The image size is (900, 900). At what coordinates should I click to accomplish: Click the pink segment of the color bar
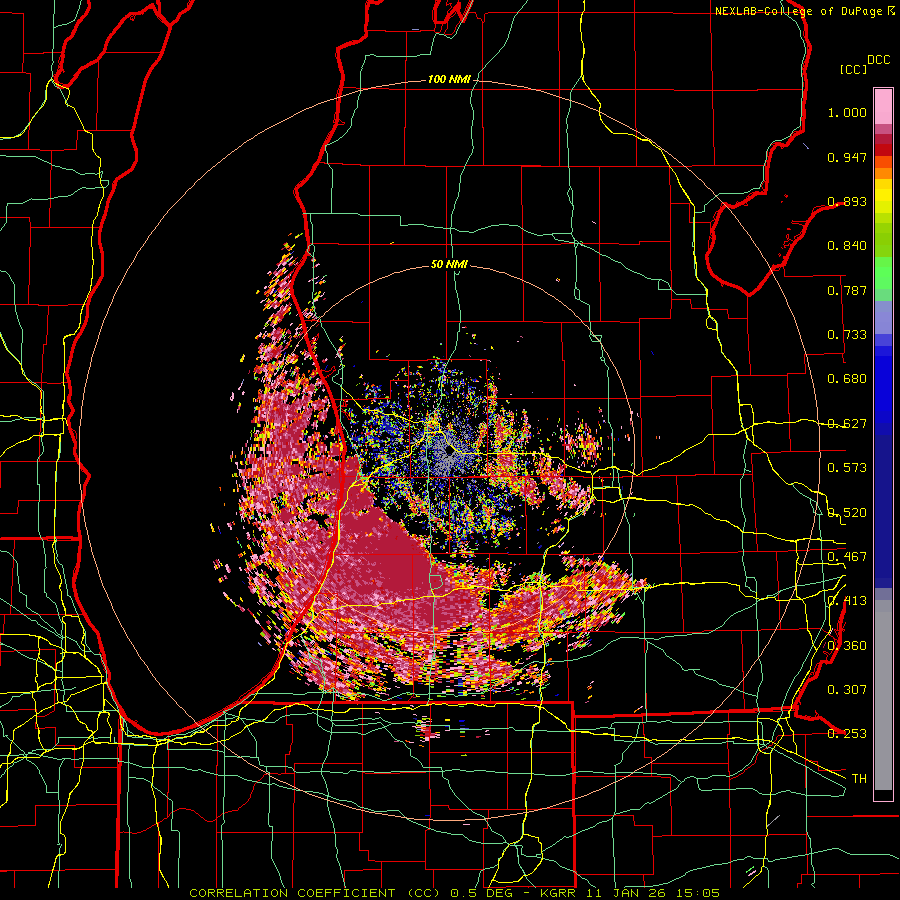pos(883,106)
